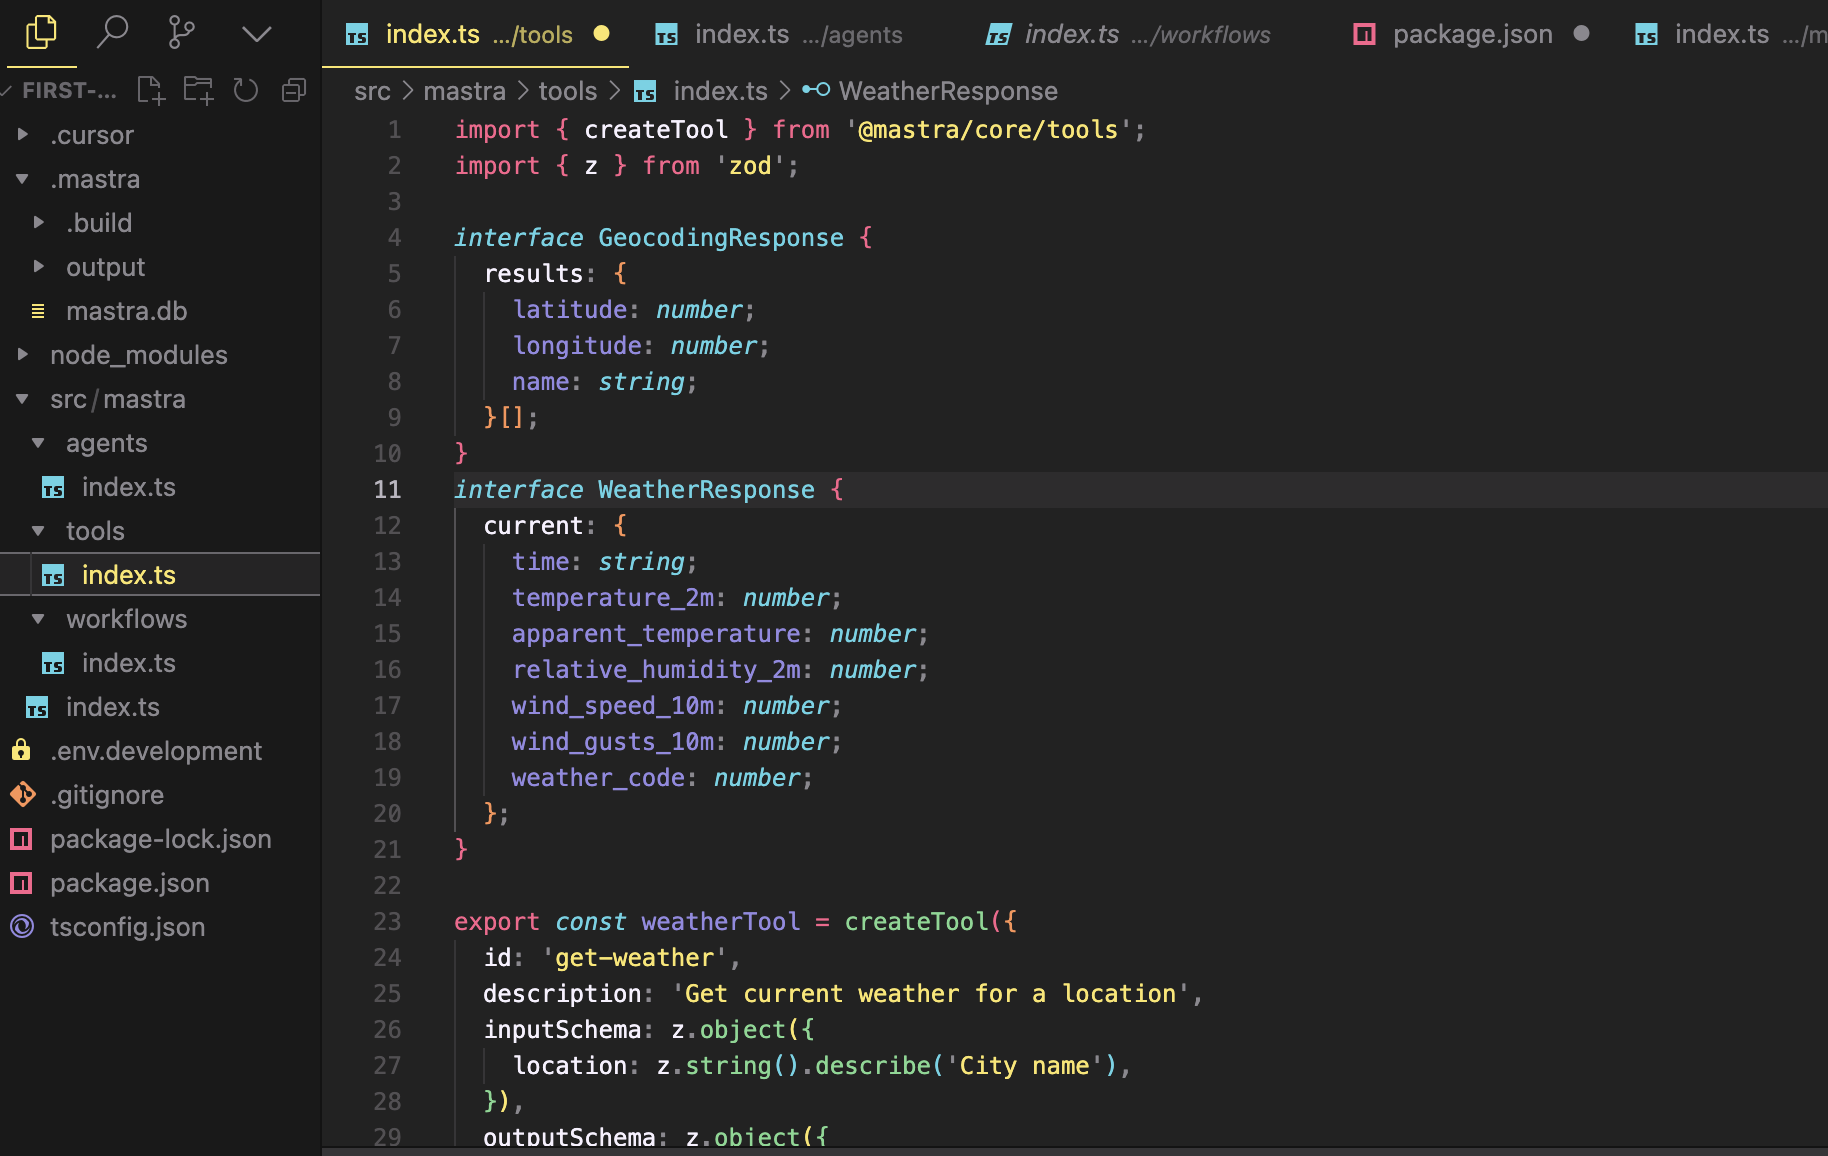
Task: Click mastra in breadcrumb
Action: pyautogui.click(x=464, y=91)
